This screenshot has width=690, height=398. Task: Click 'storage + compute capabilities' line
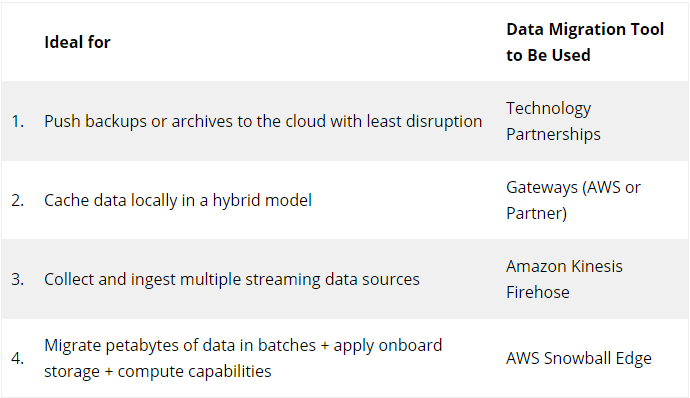158,372
